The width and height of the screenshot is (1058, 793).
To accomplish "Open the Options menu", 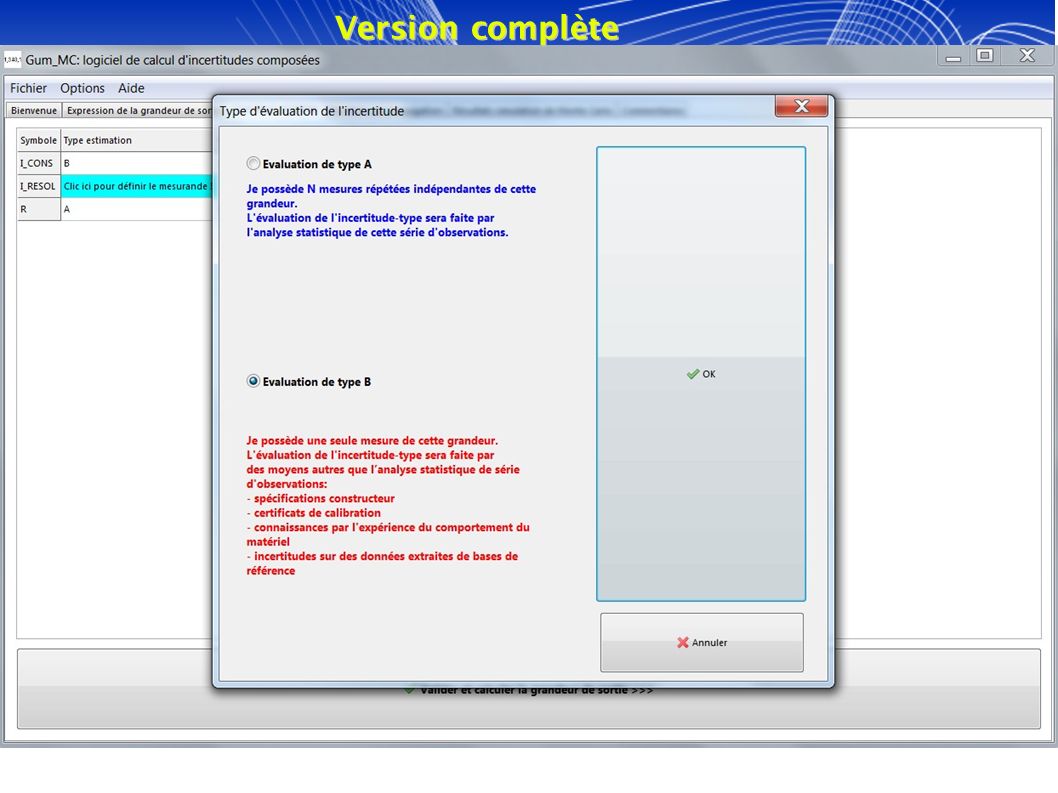I will [82, 88].
